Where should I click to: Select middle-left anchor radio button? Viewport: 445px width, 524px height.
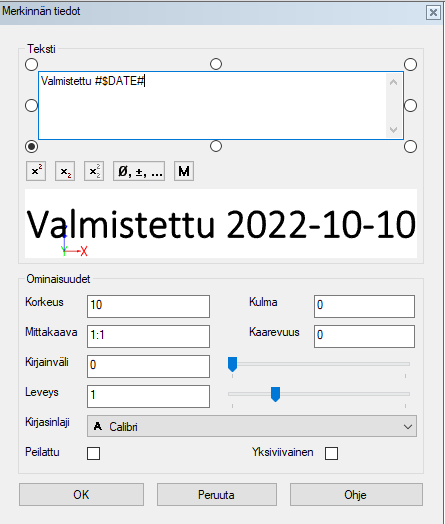tap(31, 106)
